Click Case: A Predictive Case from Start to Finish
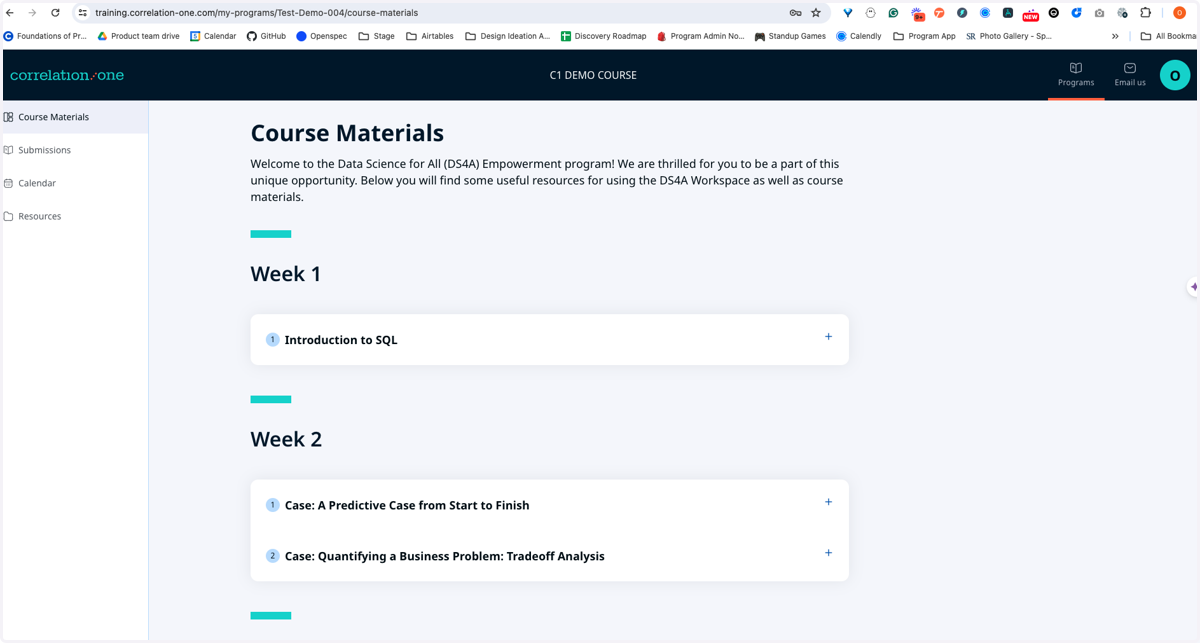Viewport: 1200px width, 643px height. (x=407, y=505)
